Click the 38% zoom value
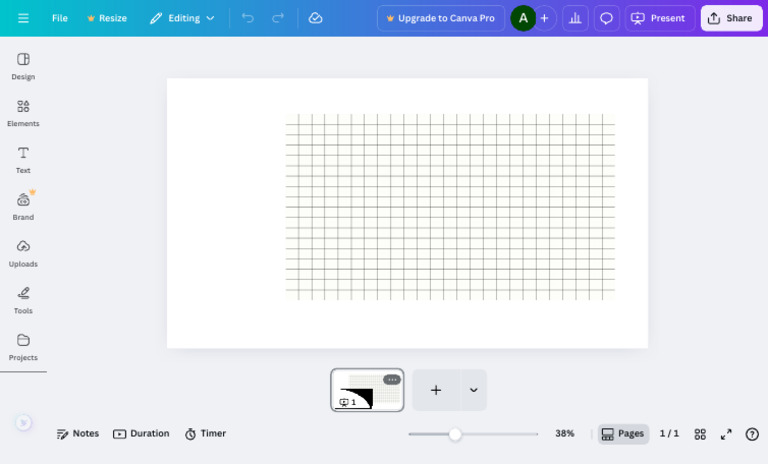Viewport: 768px width, 464px height. [565, 434]
